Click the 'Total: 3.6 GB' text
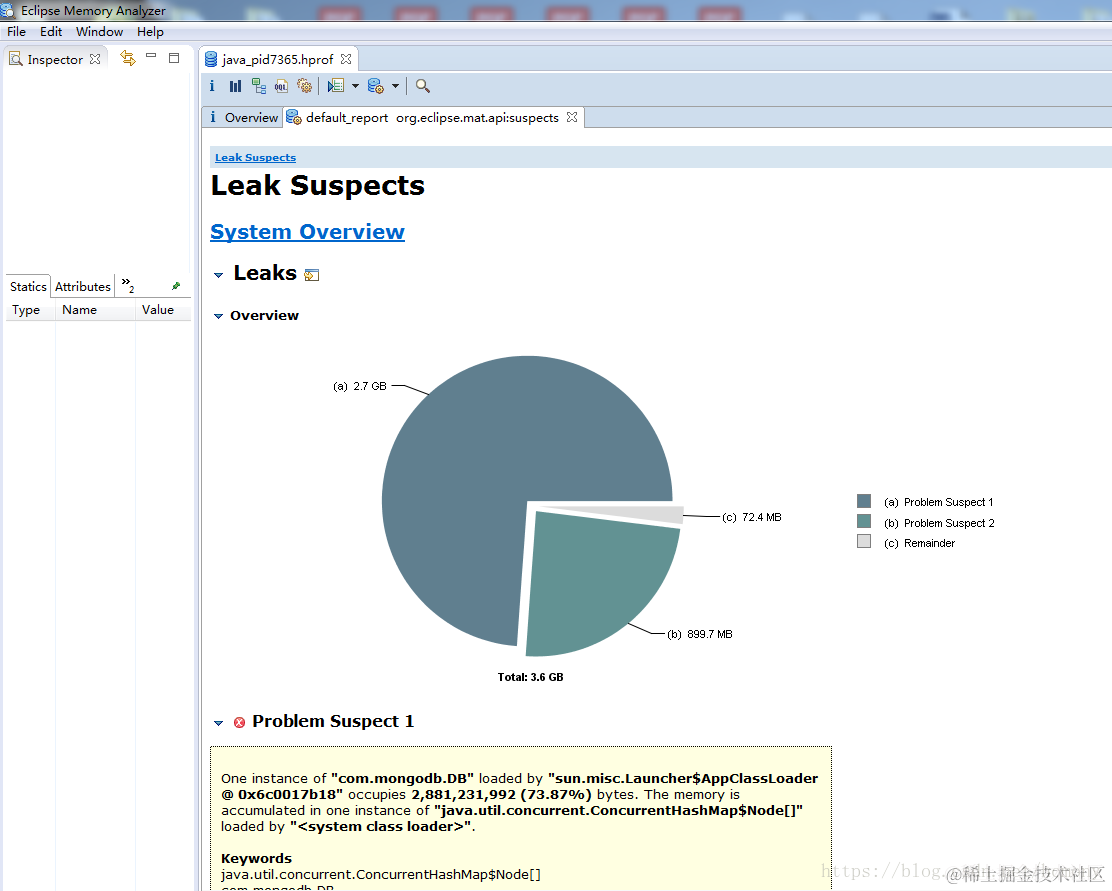The height and width of the screenshot is (891, 1112). coord(530,677)
